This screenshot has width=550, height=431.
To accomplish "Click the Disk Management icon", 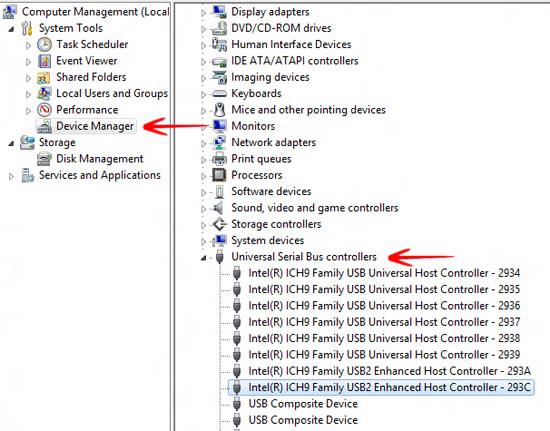I will coord(44,159).
